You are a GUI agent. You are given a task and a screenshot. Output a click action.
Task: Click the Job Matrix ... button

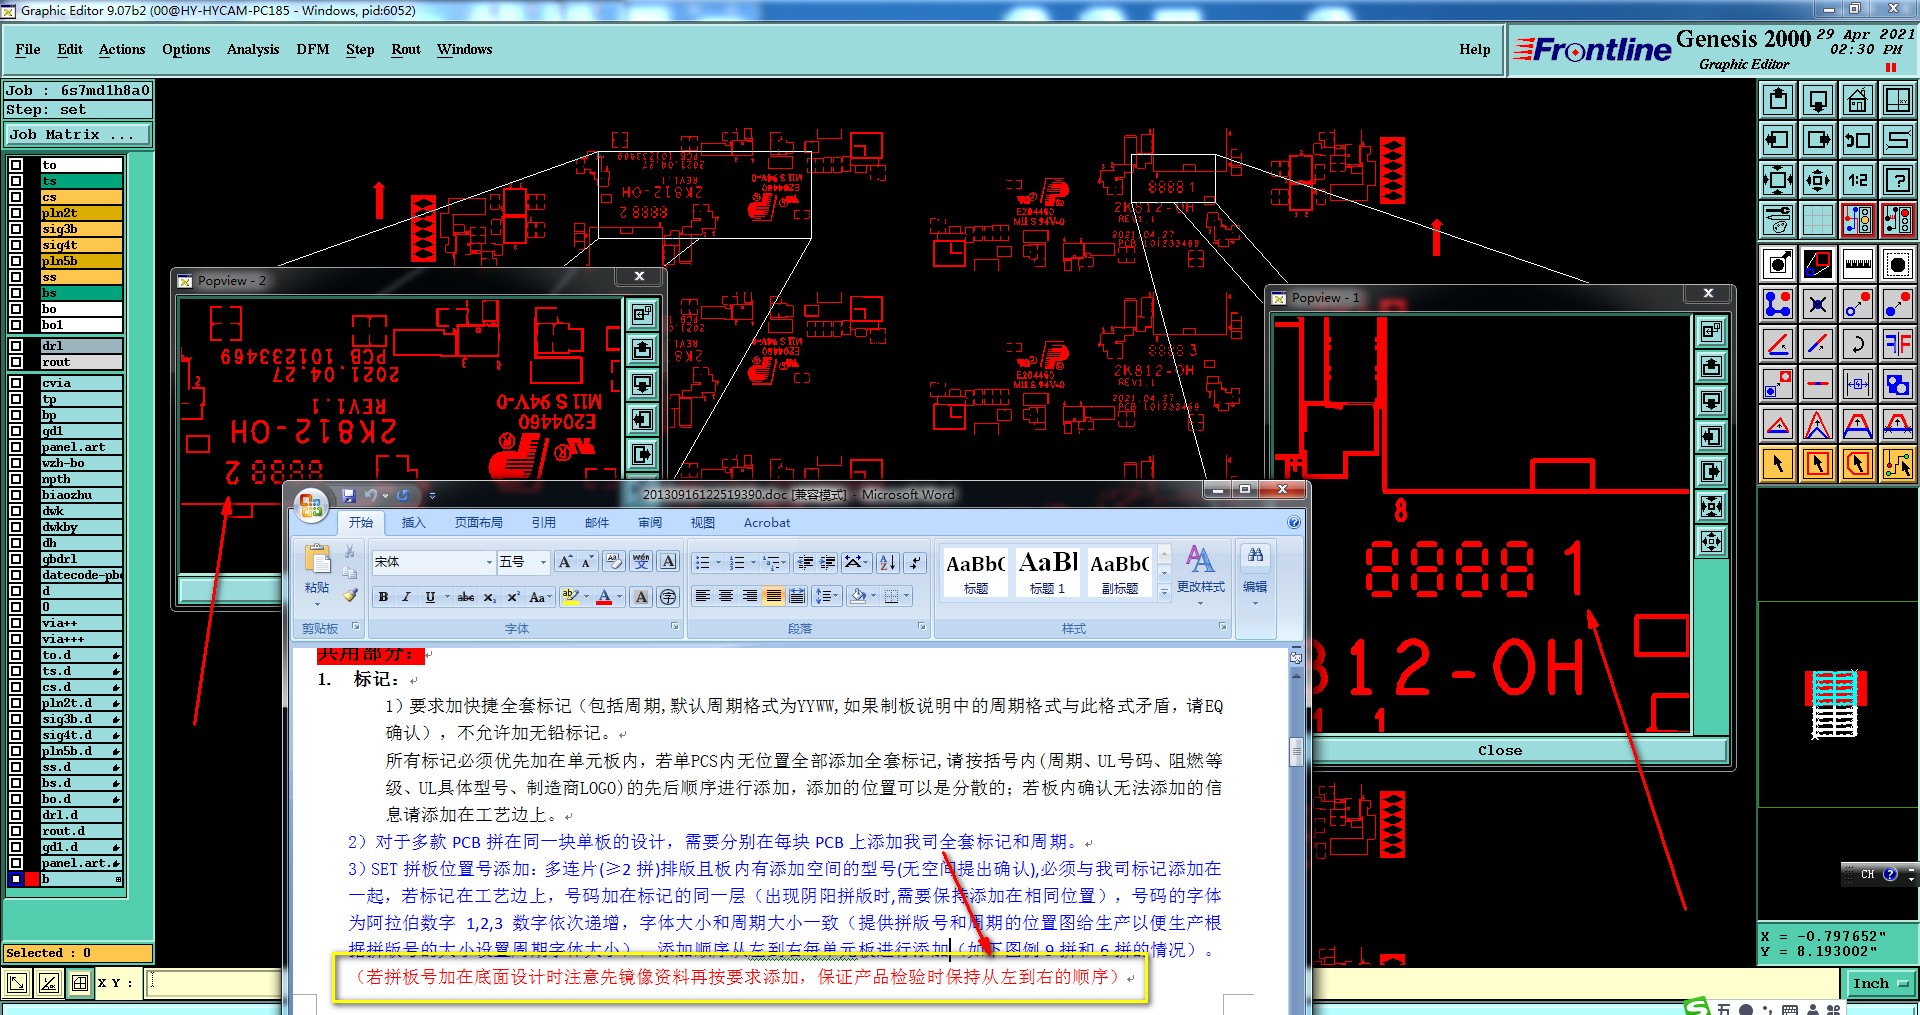click(78, 134)
